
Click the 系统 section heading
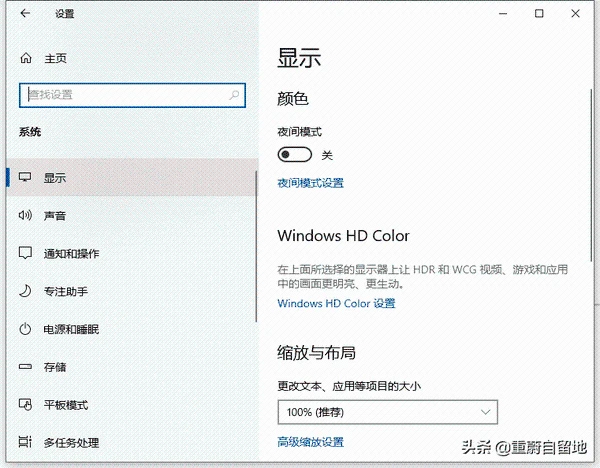pyautogui.click(x=30, y=132)
